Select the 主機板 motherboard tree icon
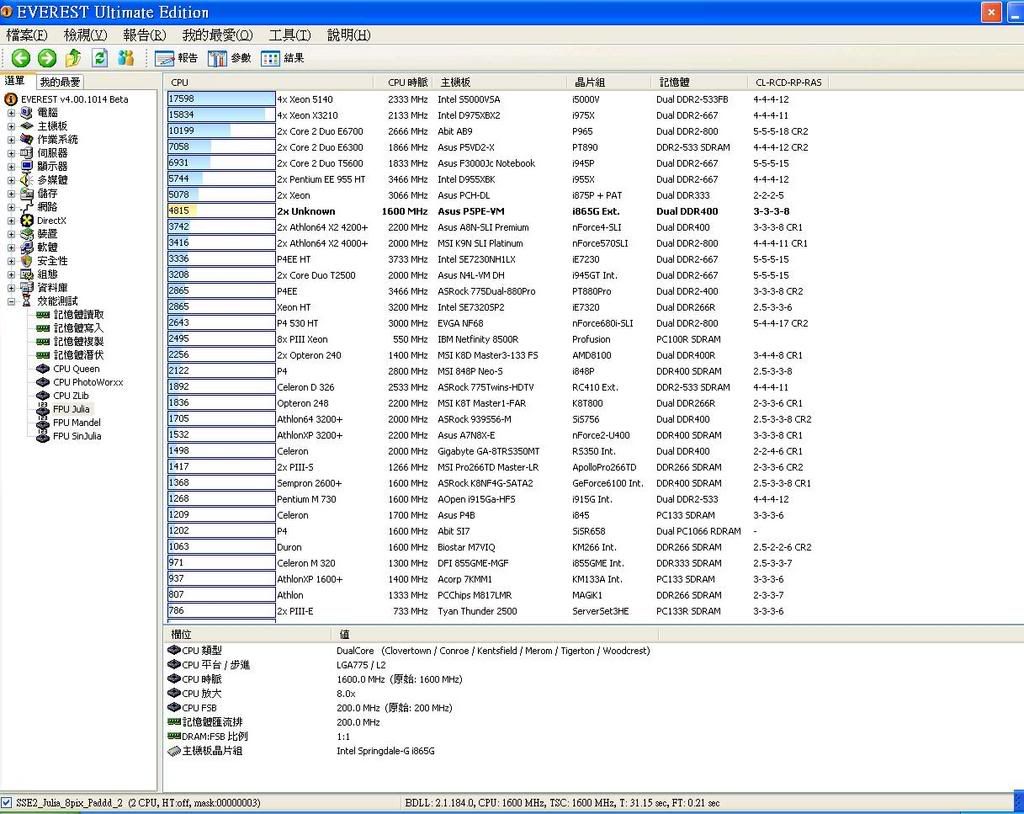Image resolution: width=1024 pixels, height=814 pixels. pyautogui.click(x=27, y=126)
